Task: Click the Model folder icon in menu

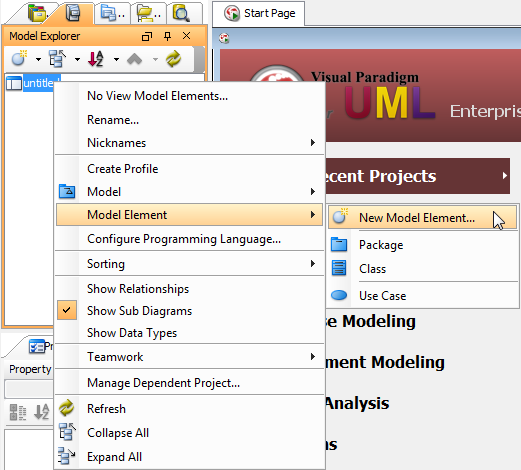Action: point(67,191)
